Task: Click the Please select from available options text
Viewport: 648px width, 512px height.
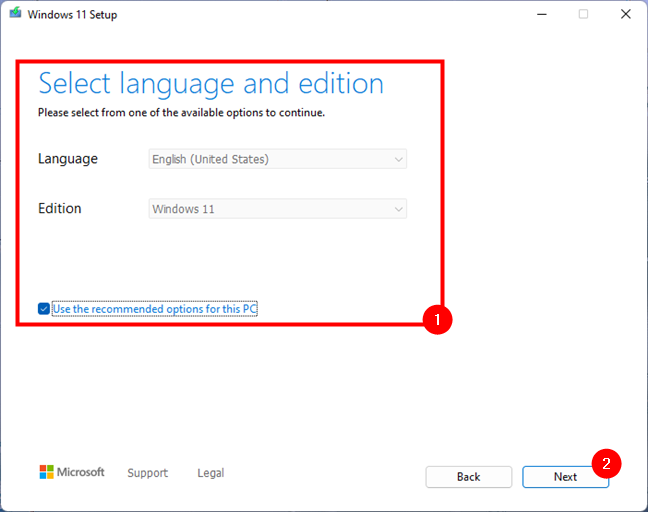Action: click(x=181, y=112)
